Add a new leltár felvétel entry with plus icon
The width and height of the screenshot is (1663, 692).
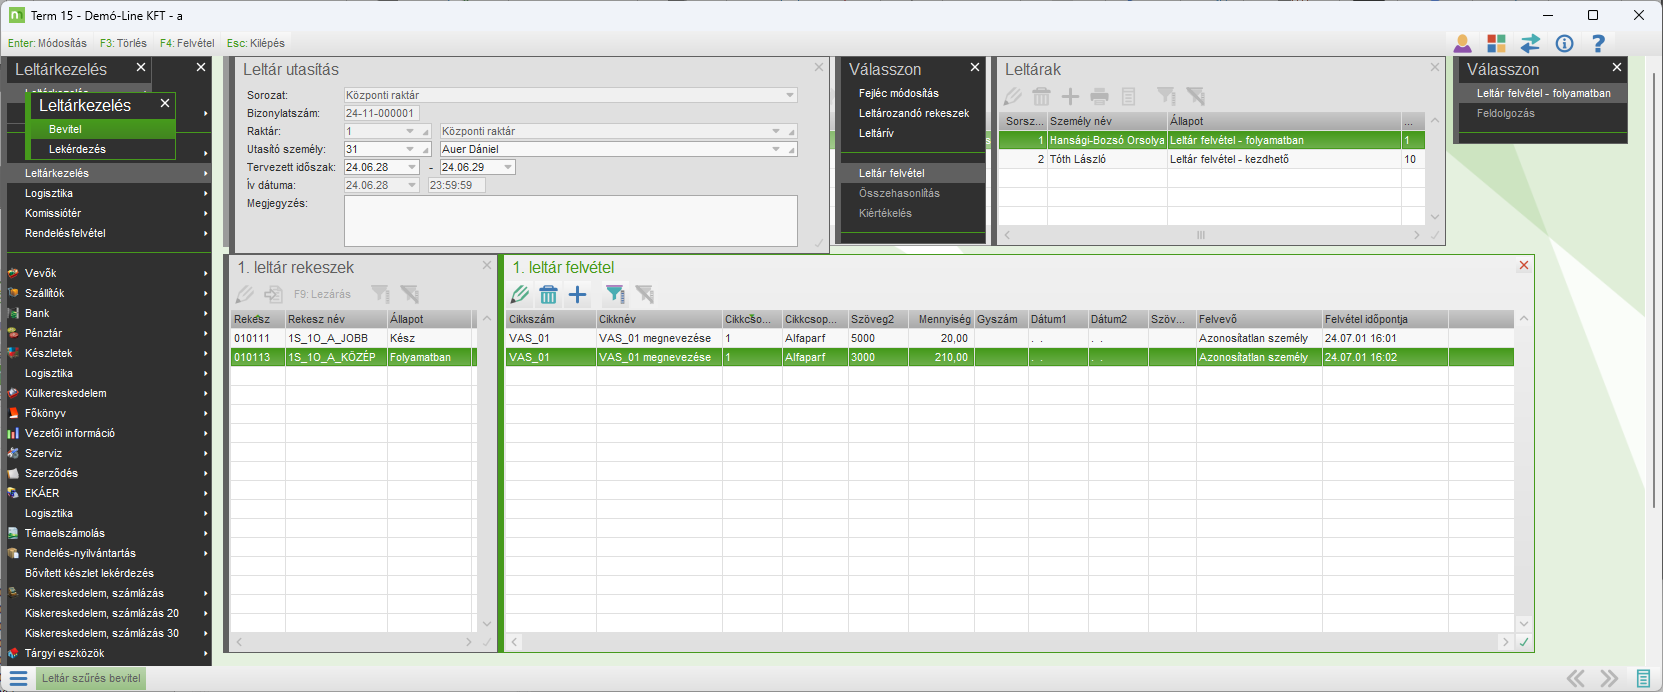pyautogui.click(x=577, y=294)
